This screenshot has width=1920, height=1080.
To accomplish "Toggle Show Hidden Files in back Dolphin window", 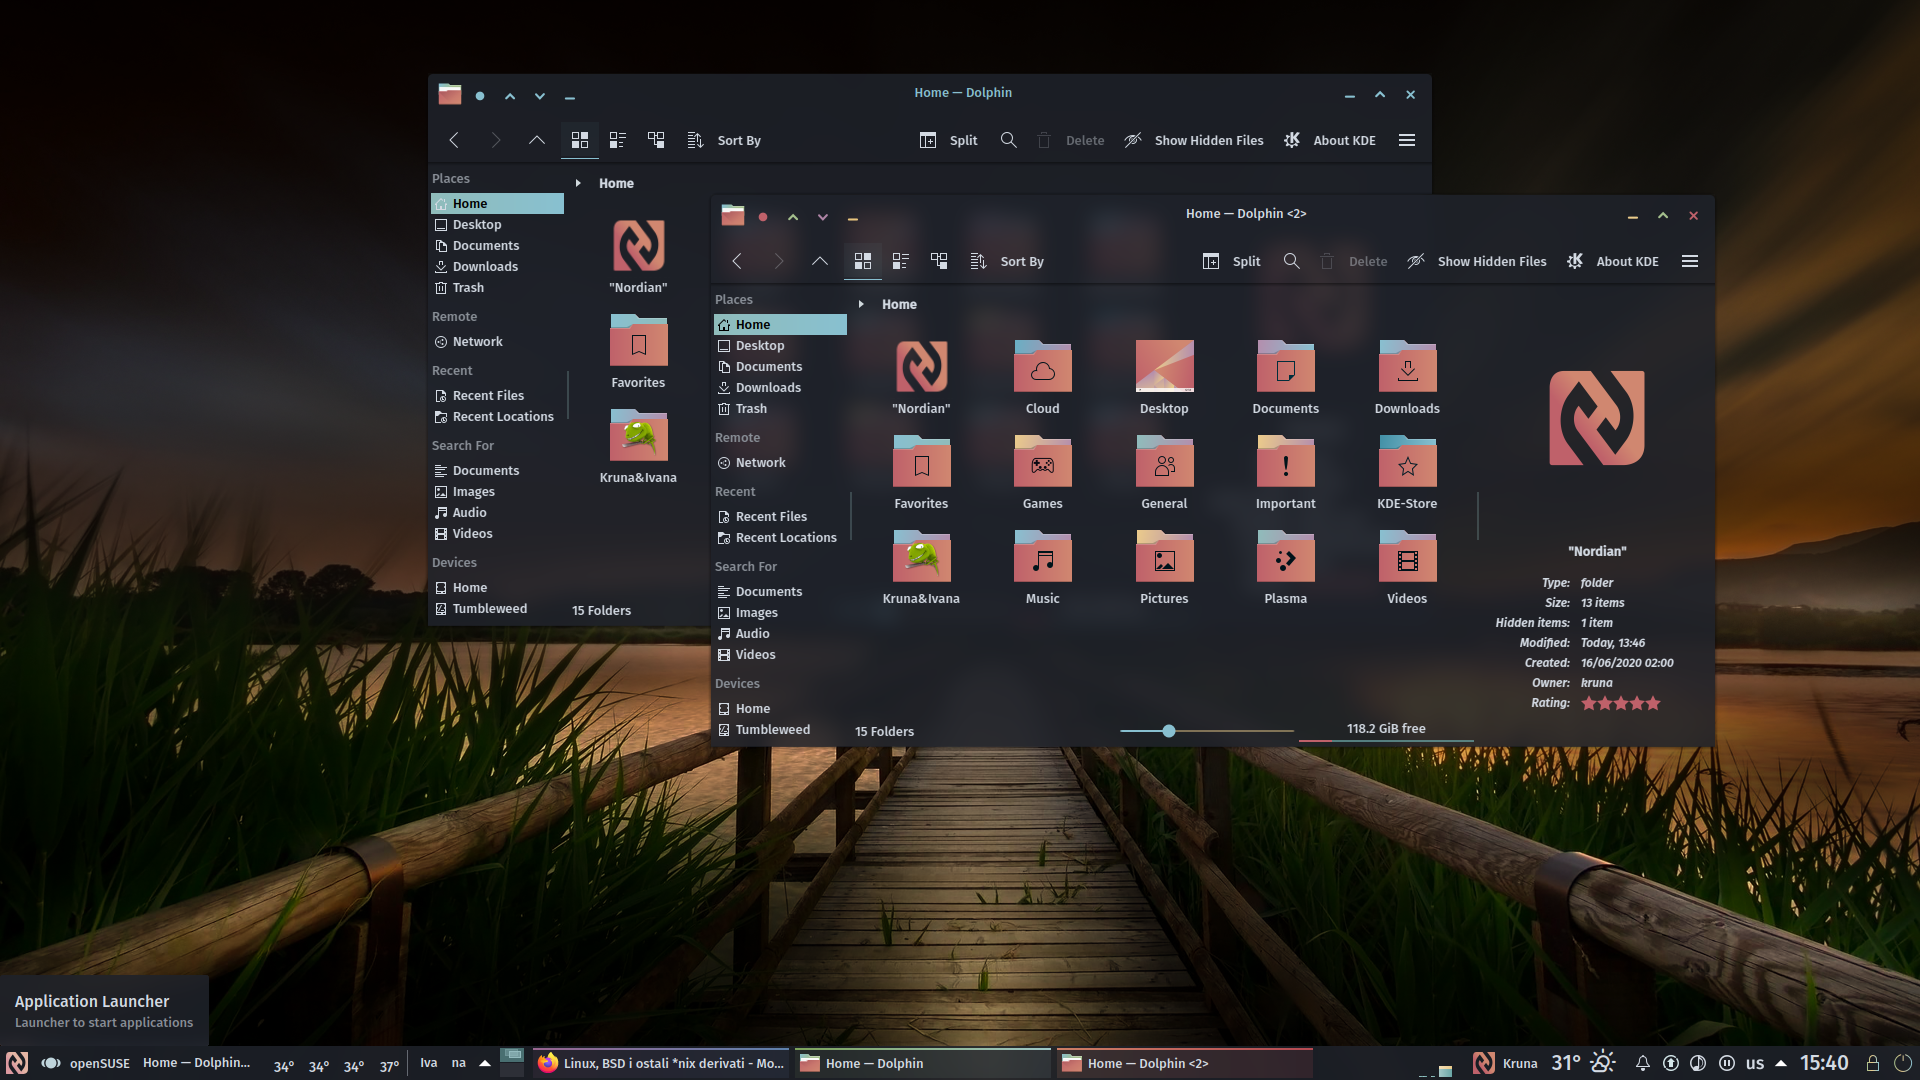I will pyautogui.click(x=1193, y=140).
